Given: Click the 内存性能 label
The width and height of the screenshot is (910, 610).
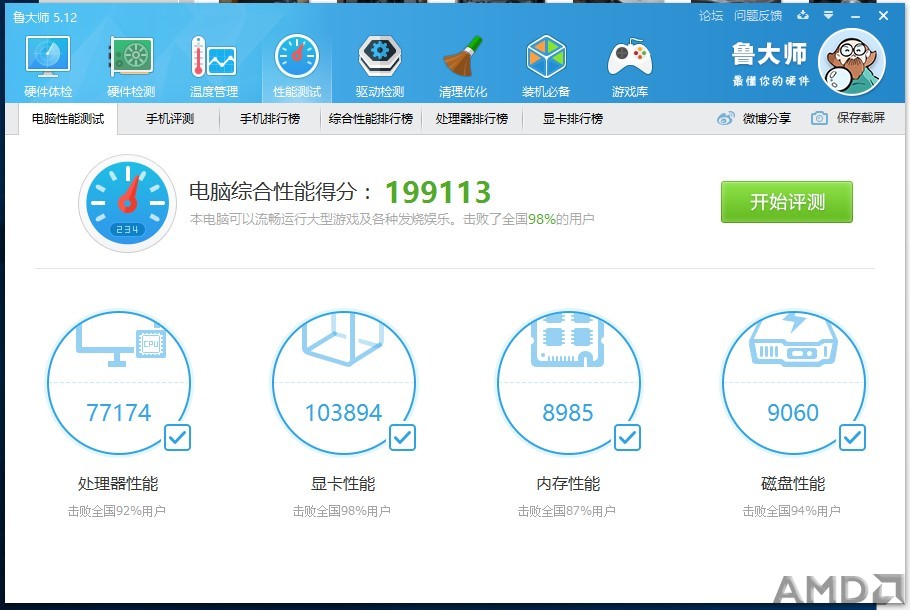Looking at the screenshot, I should pos(568,483).
